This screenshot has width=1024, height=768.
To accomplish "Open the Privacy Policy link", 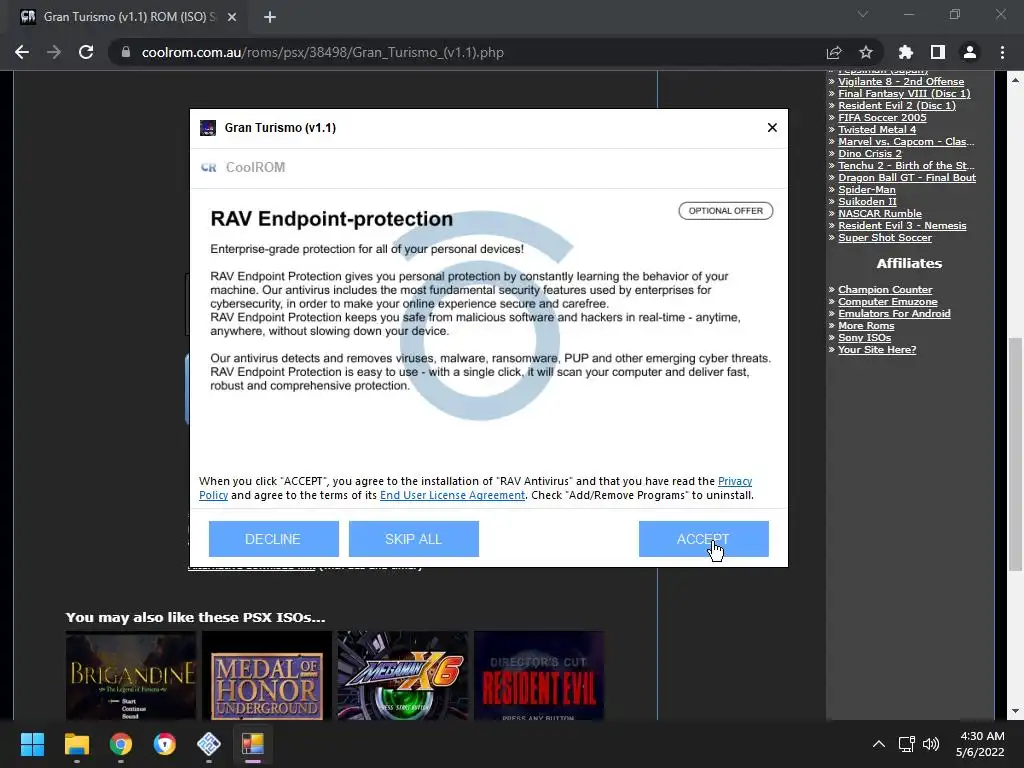I will [735, 481].
